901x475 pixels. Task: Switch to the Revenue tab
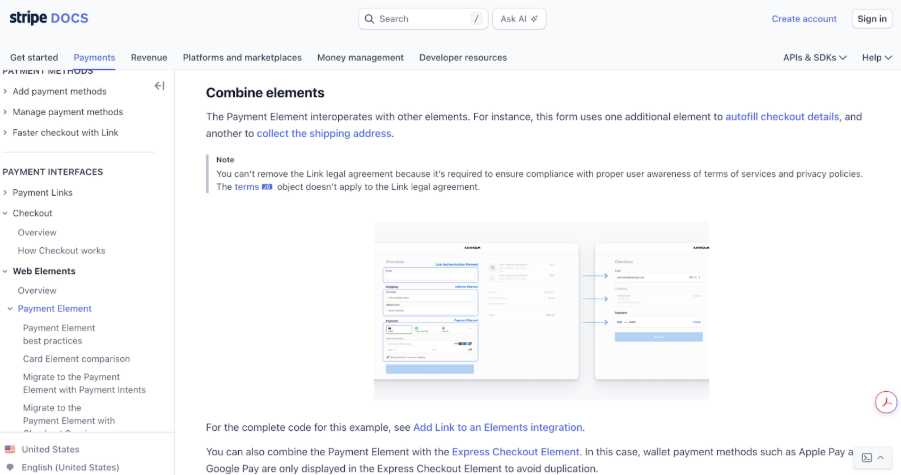pos(149,58)
